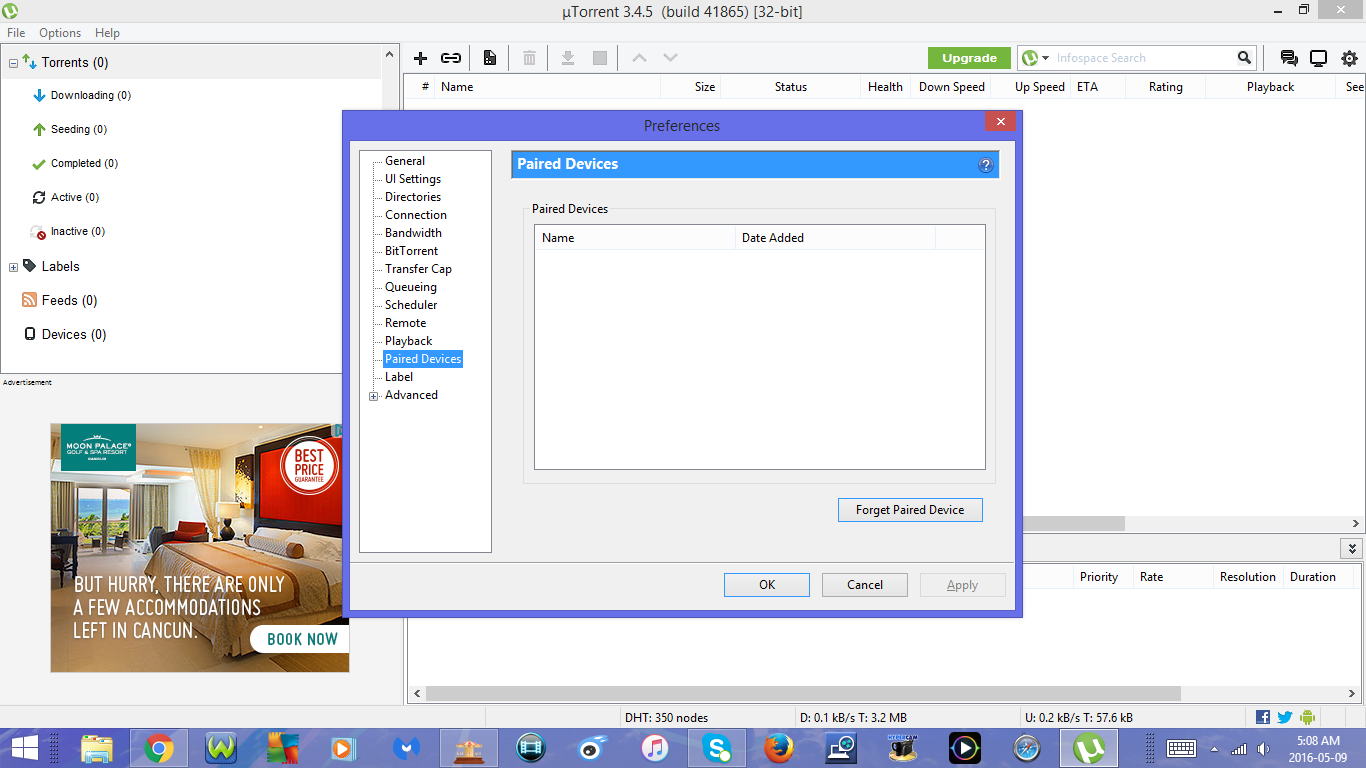Open the Options menu

point(60,33)
